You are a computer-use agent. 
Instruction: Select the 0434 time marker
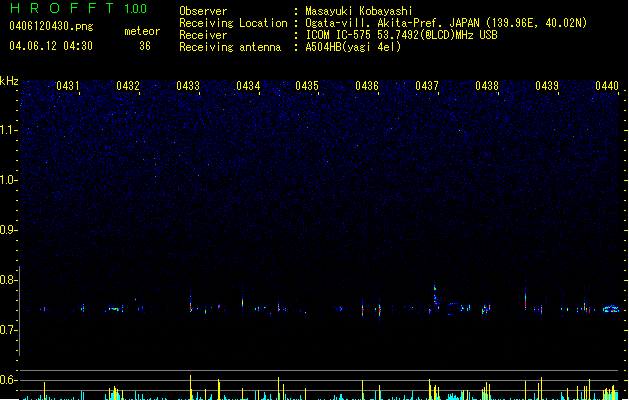click(248, 86)
